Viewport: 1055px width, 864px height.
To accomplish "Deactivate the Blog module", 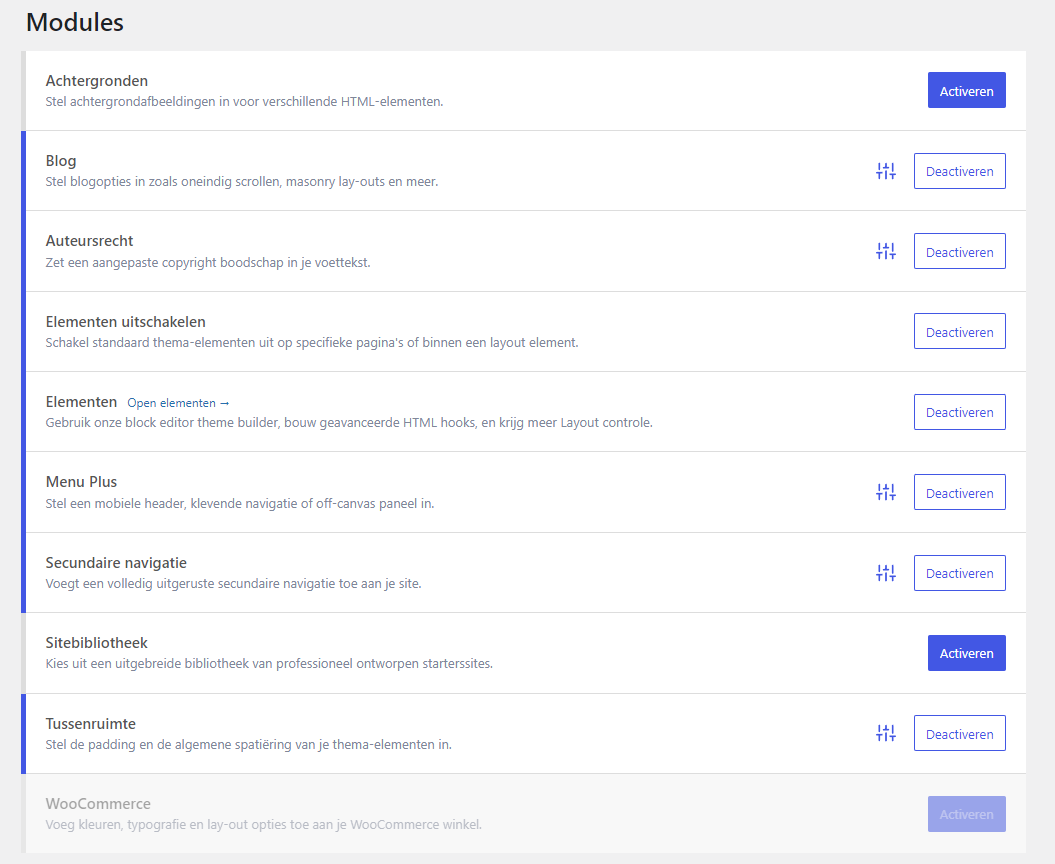I will click(959, 171).
